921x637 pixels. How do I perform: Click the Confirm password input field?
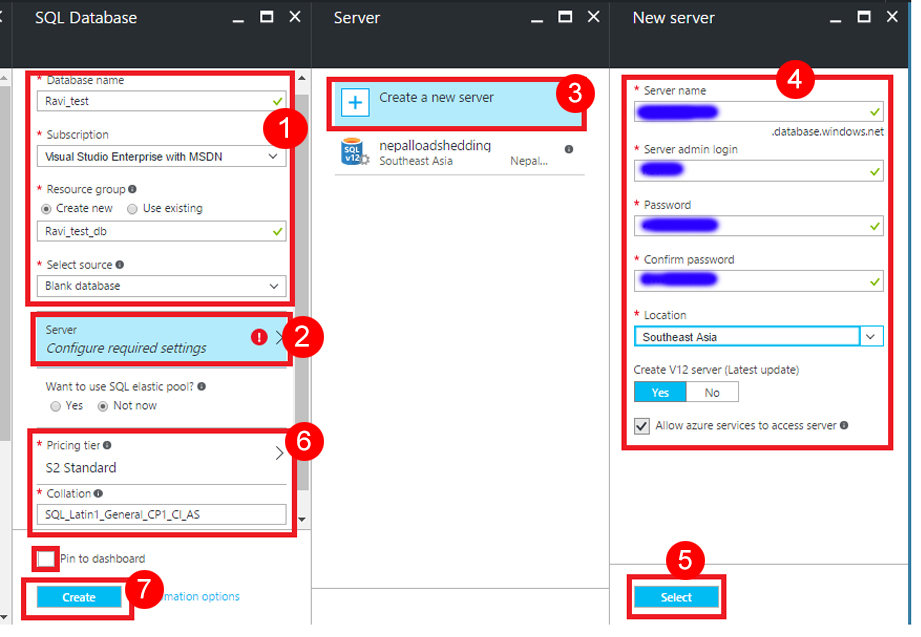point(758,281)
